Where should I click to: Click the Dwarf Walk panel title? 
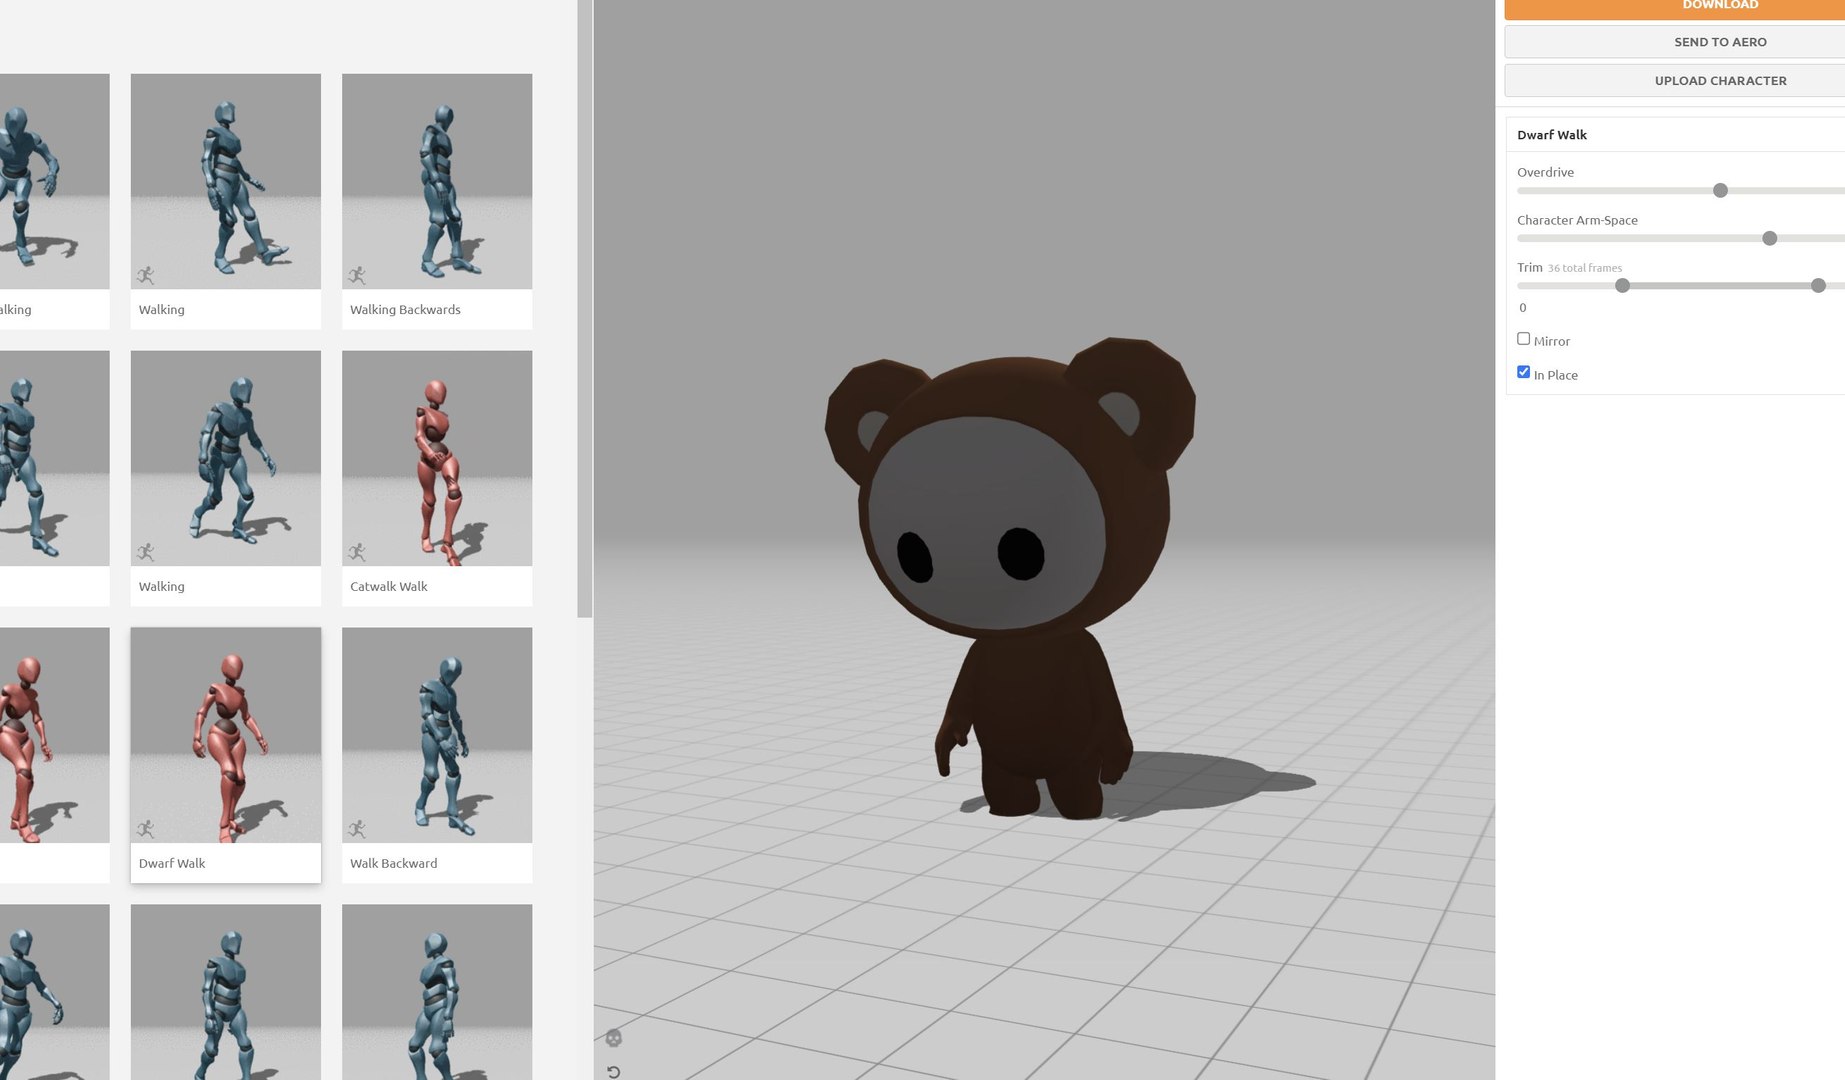1552,135
